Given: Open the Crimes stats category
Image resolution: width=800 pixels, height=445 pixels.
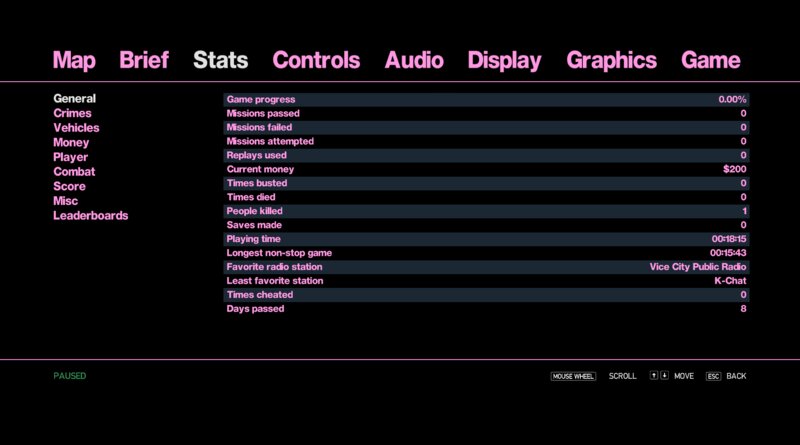Looking at the screenshot, I should [72, 113].
